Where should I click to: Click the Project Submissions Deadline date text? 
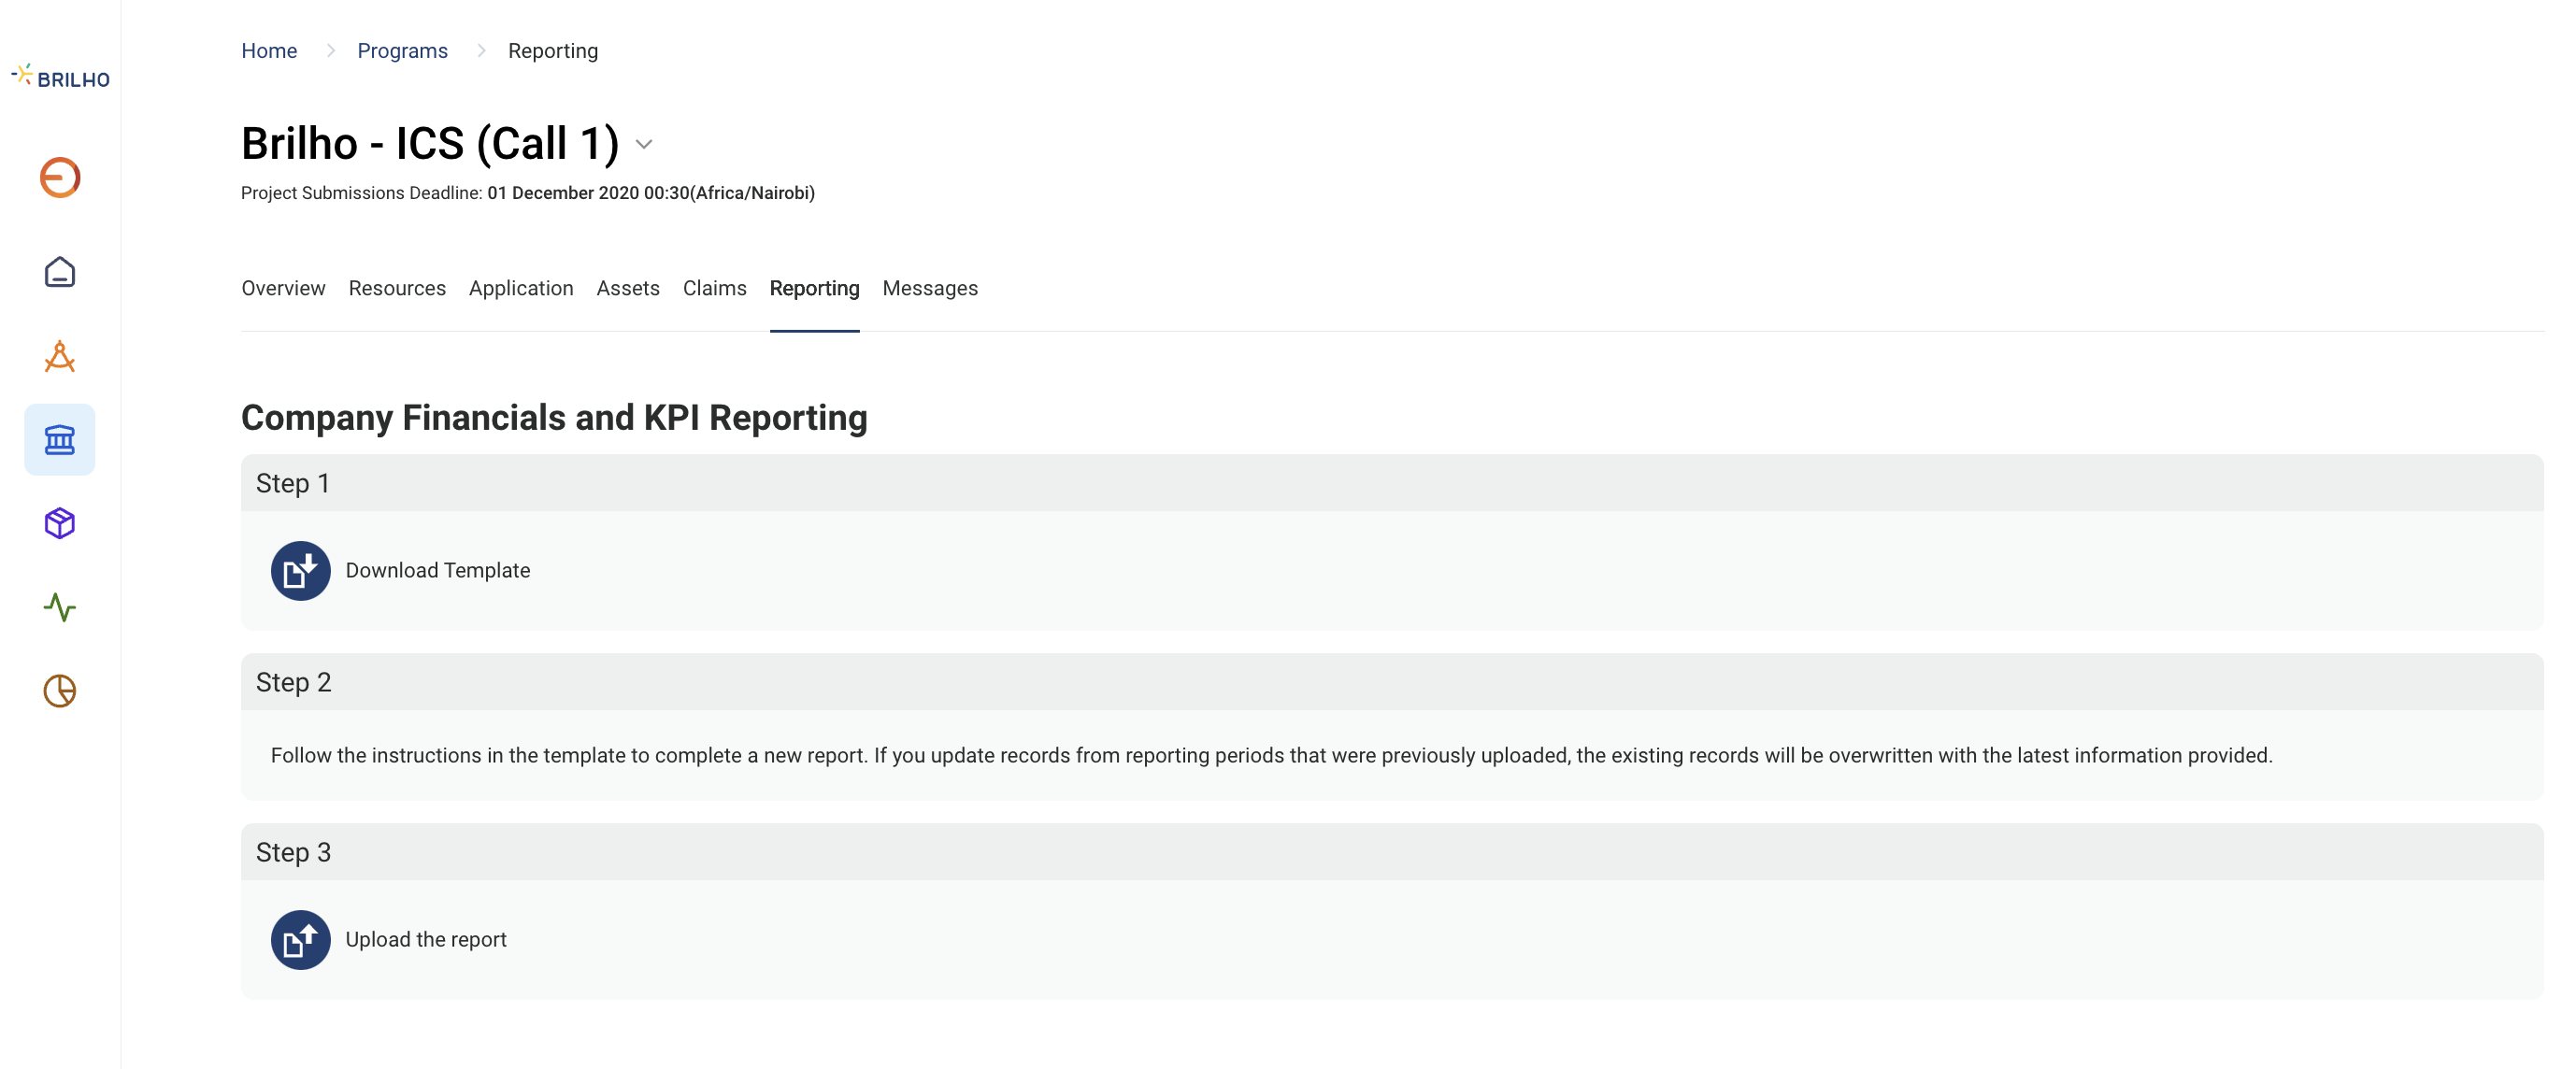click(651, 193)
